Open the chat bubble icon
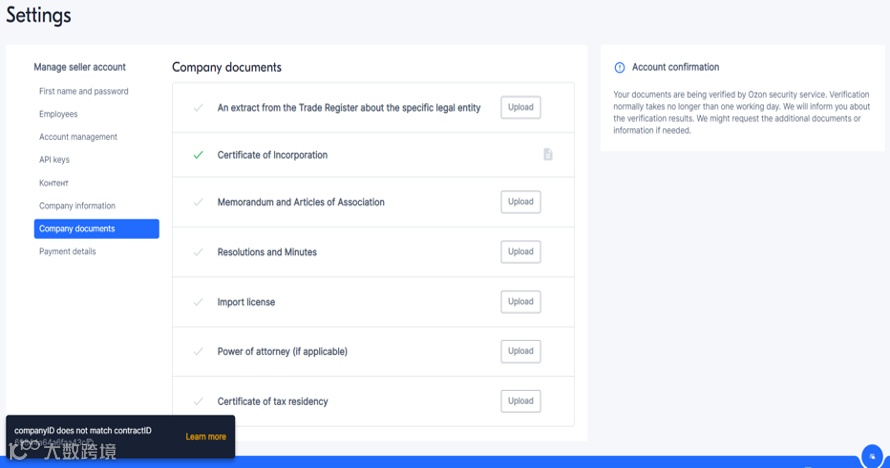The width and height of the screenshot is (890, 468). 872,456
